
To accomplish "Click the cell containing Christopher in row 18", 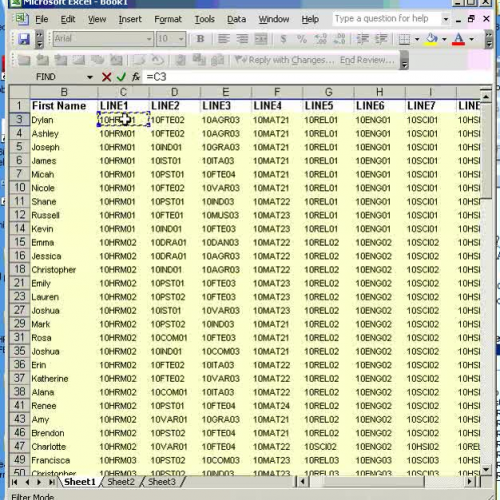I will [x=64, y=270].
